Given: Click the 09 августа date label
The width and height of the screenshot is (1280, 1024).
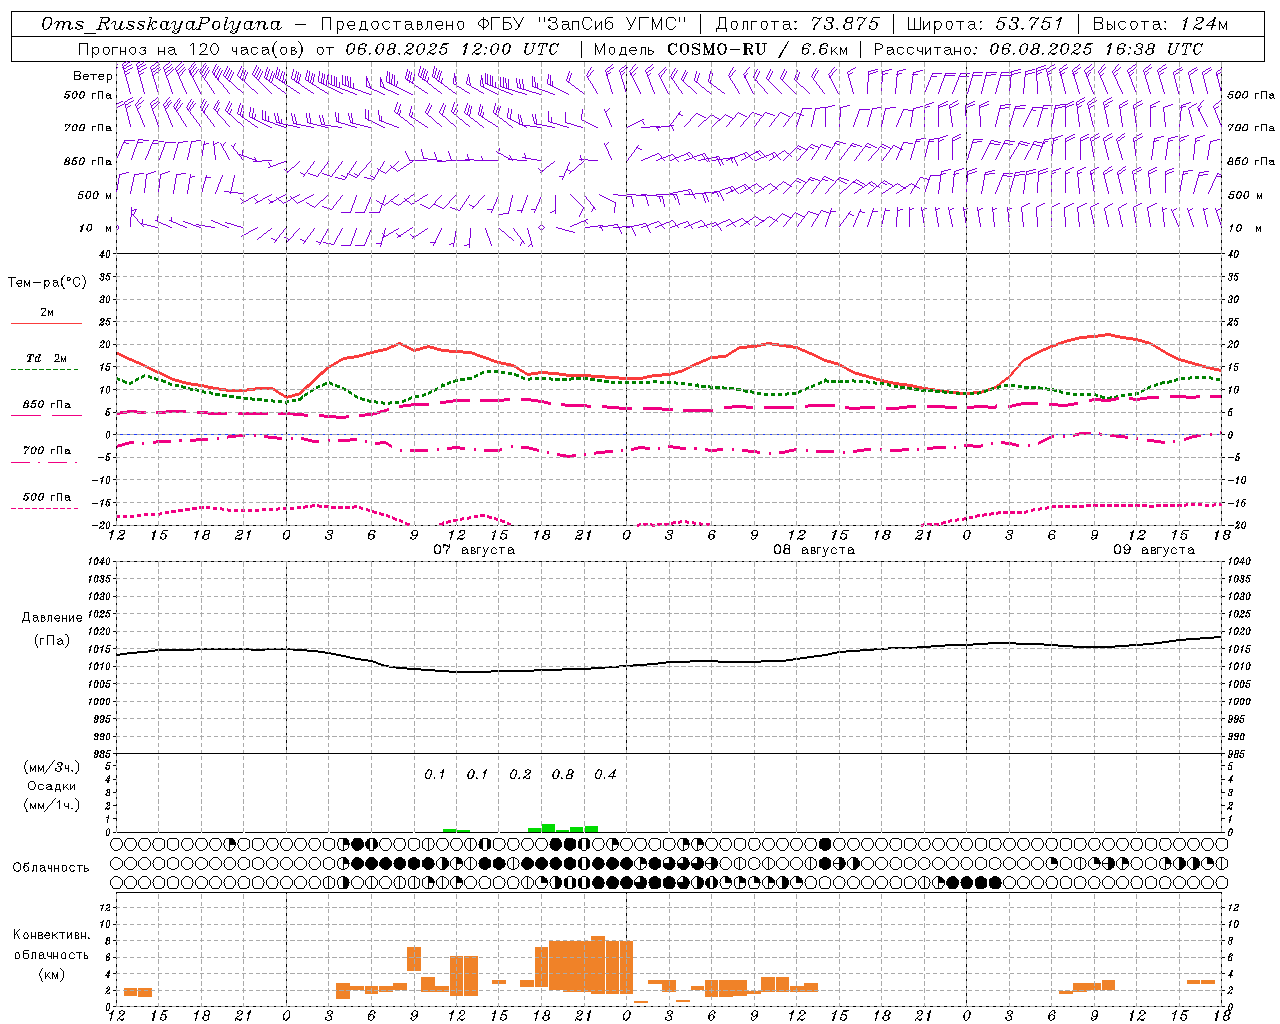Looking at the screenshot, I should point(1154,550).
